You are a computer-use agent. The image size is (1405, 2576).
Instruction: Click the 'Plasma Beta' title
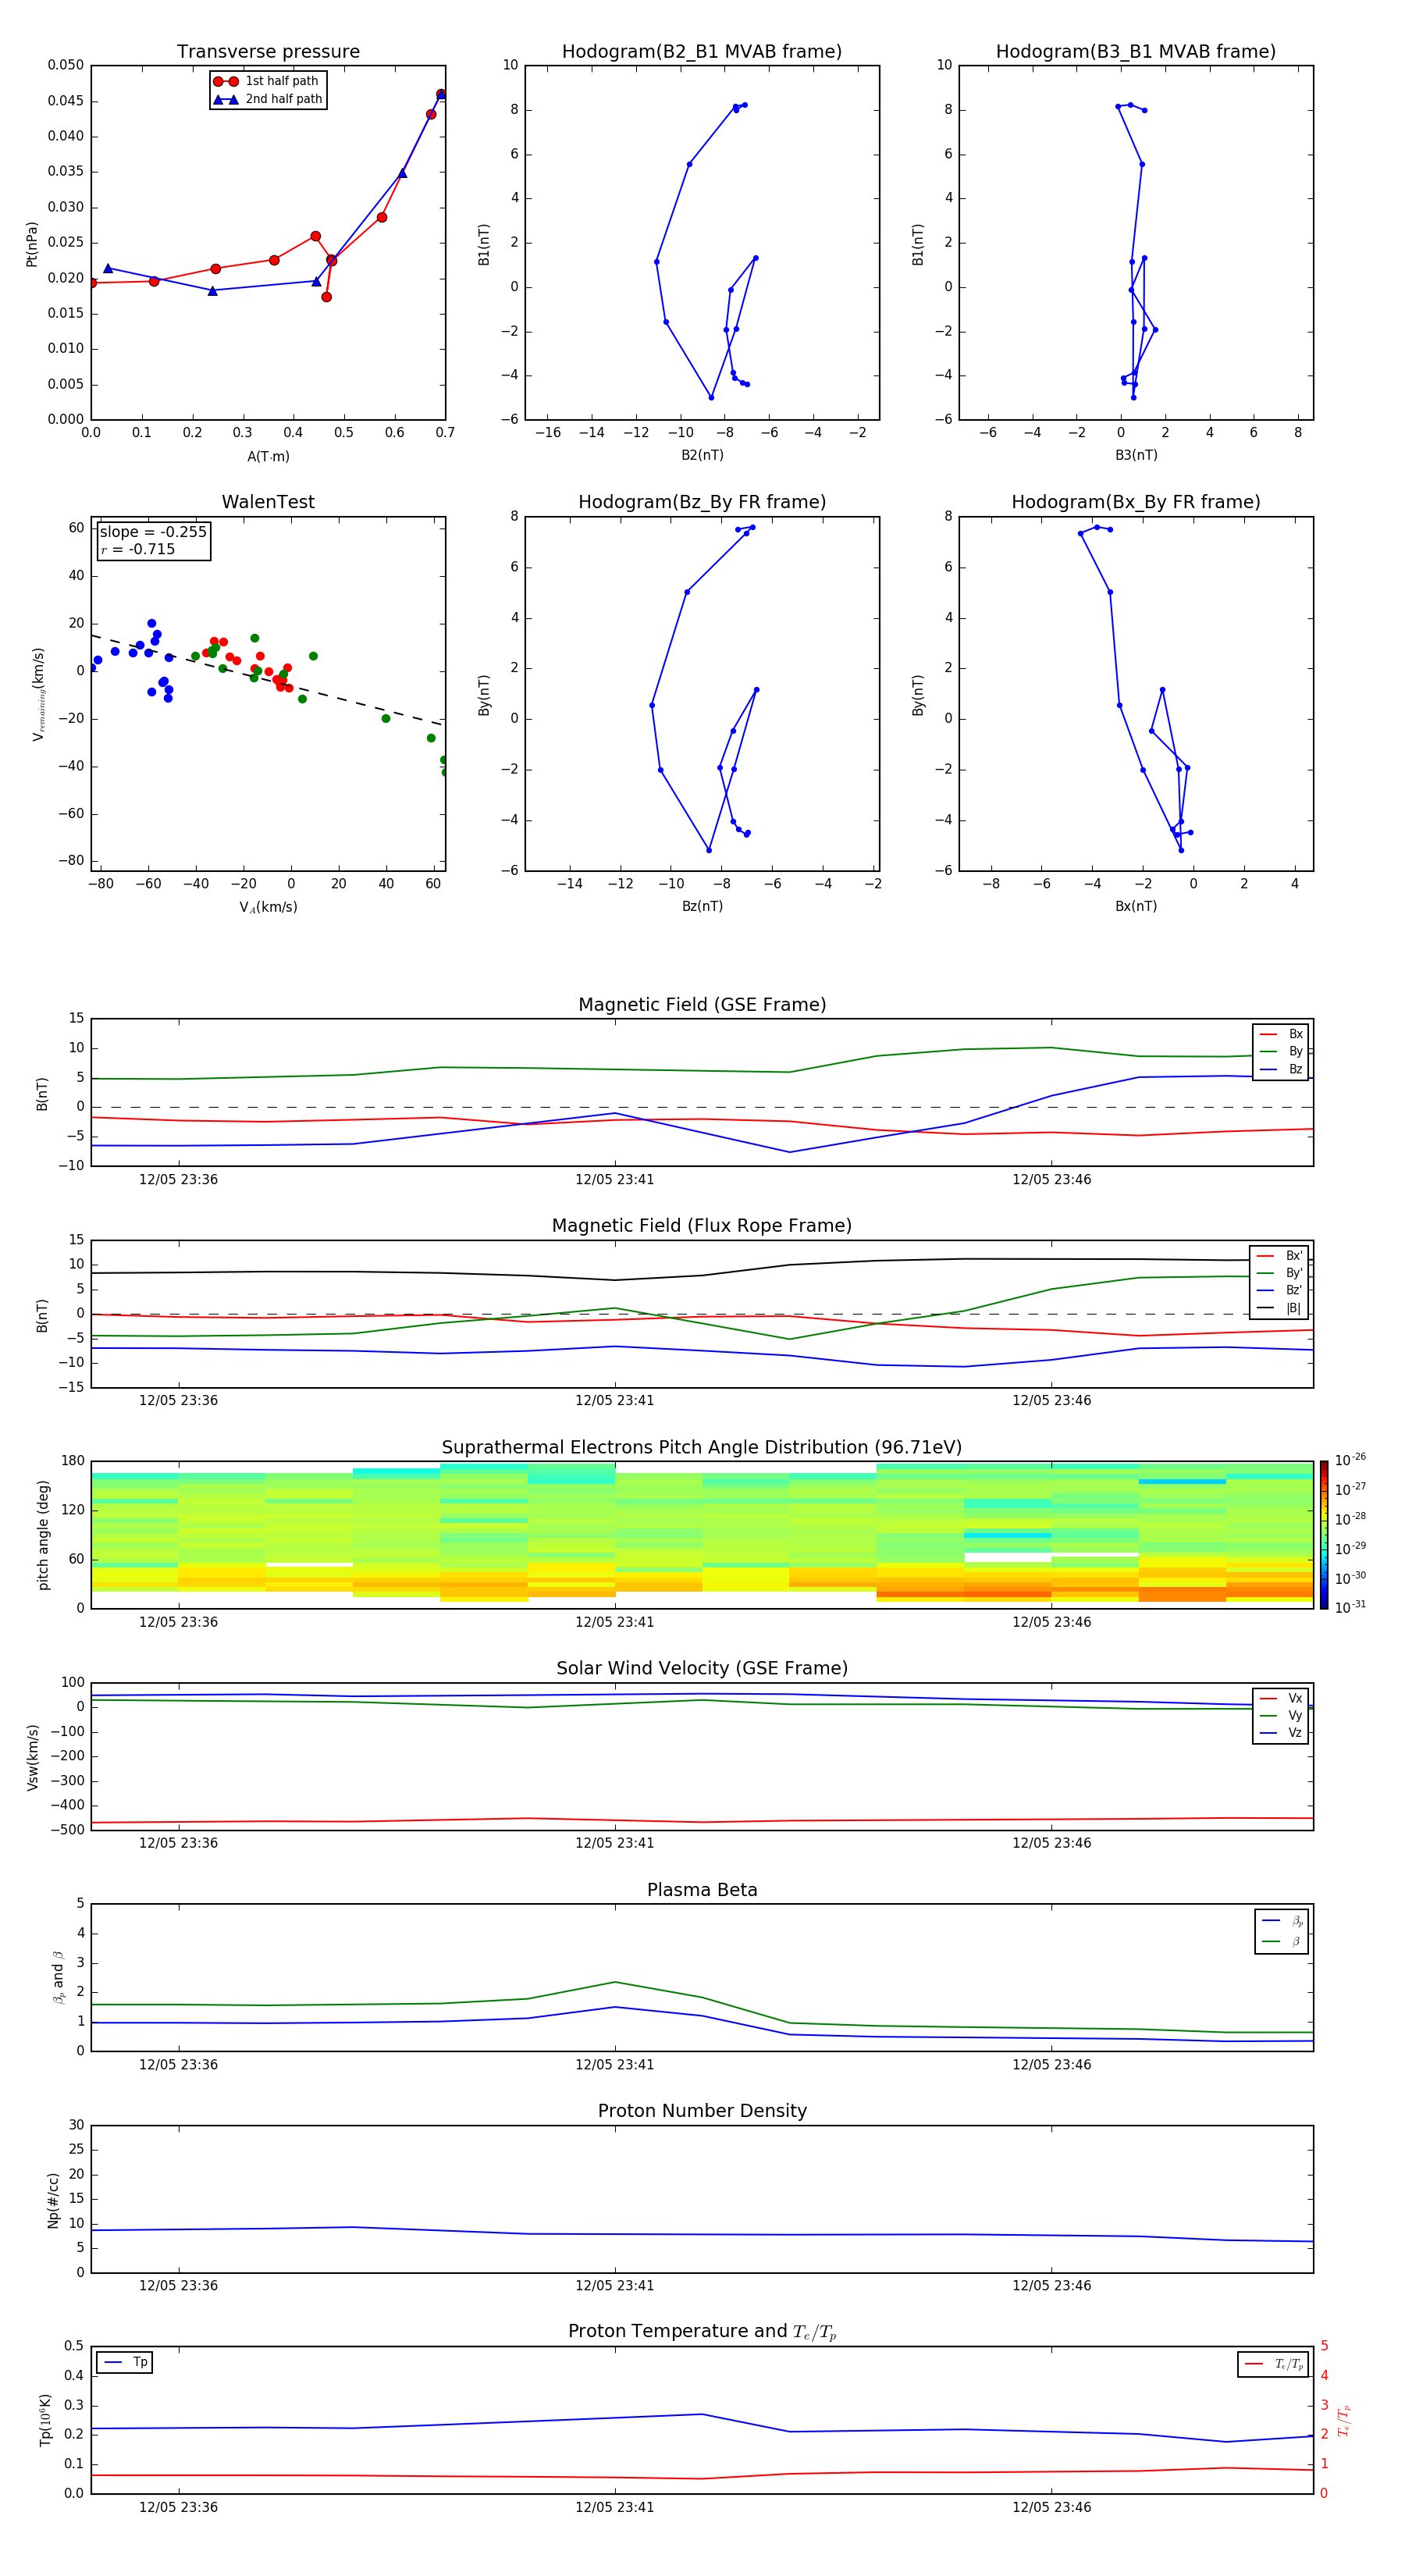[x=702, y=1890]
